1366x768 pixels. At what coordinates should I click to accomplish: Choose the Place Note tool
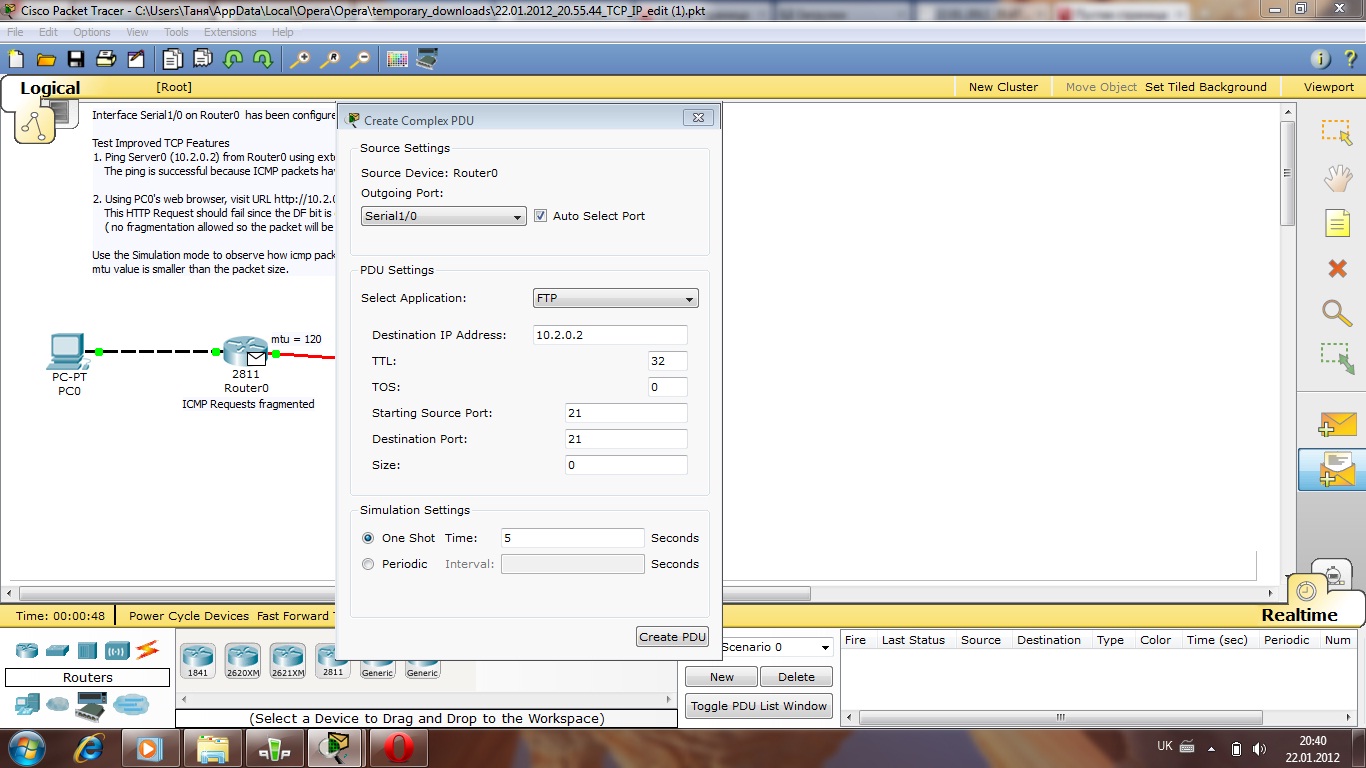pos(1337,223)
